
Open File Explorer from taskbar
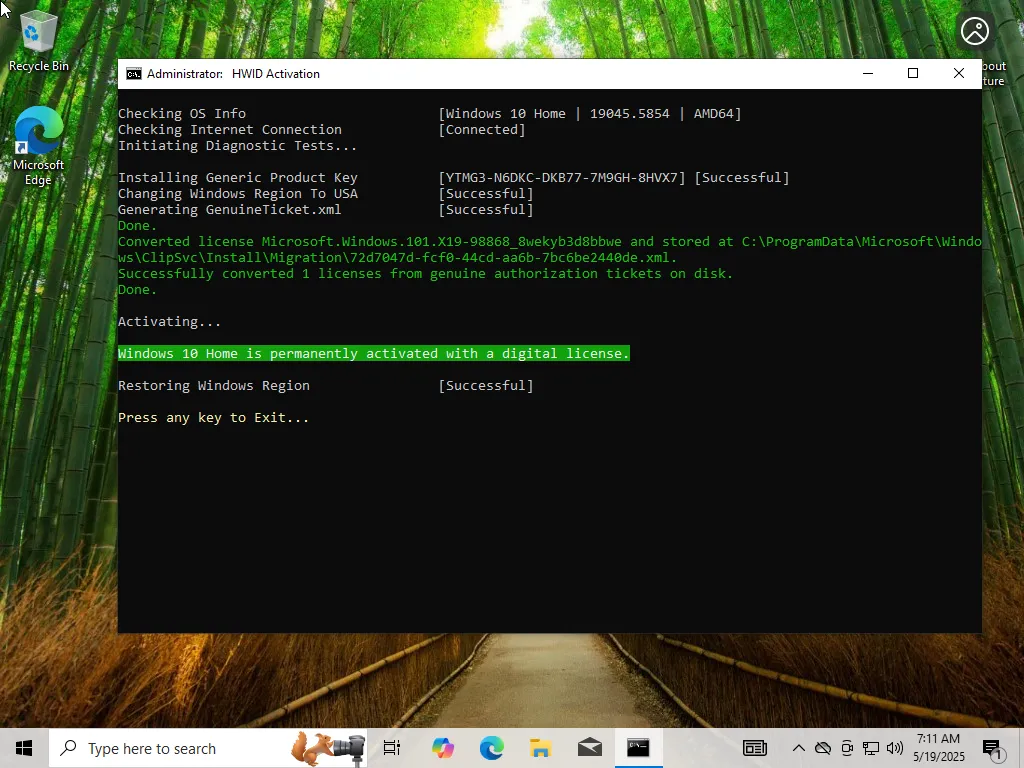(x=540, y=748)
